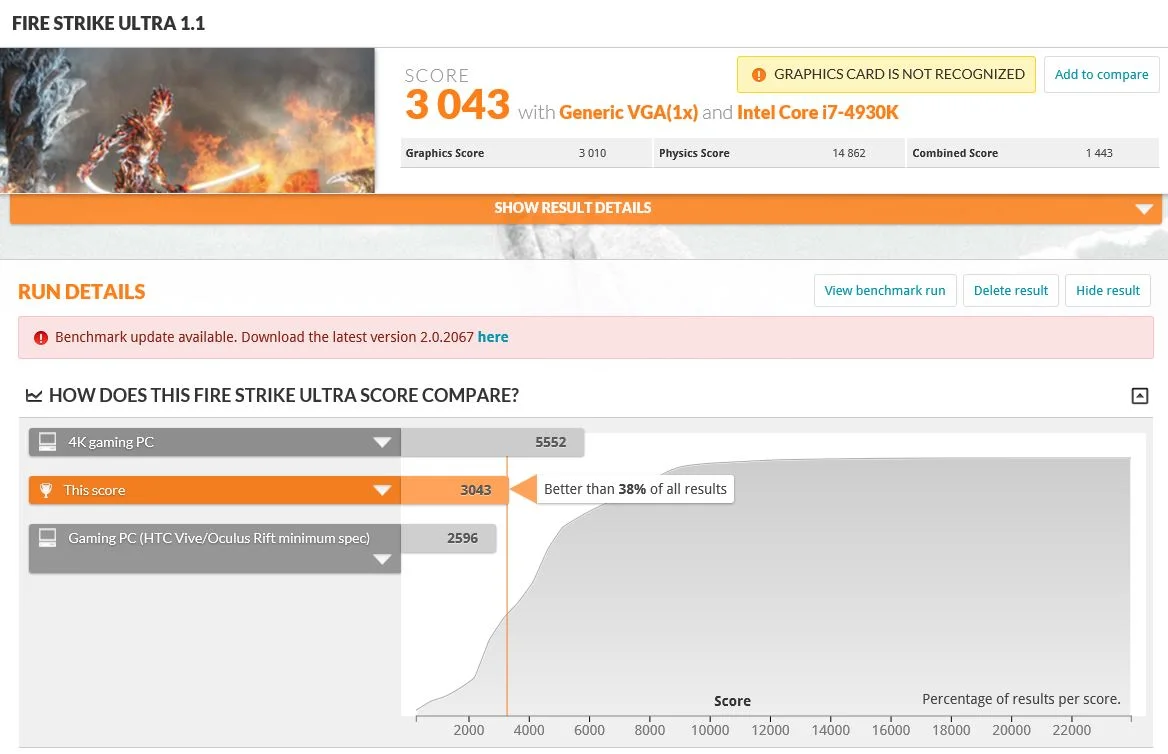Click the red alert icon beside benchmark update
Viewport: 1168px width, 754px height.
41,338
